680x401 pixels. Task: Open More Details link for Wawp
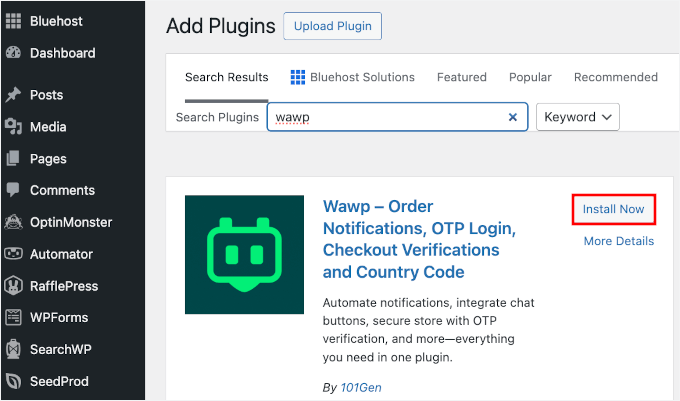point(618,241)
